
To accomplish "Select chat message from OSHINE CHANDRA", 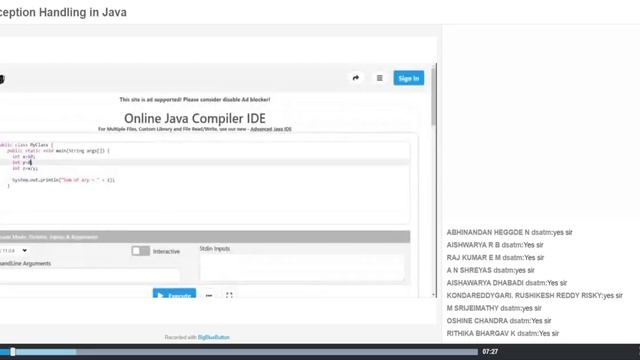I will click(x=499, y=321).
